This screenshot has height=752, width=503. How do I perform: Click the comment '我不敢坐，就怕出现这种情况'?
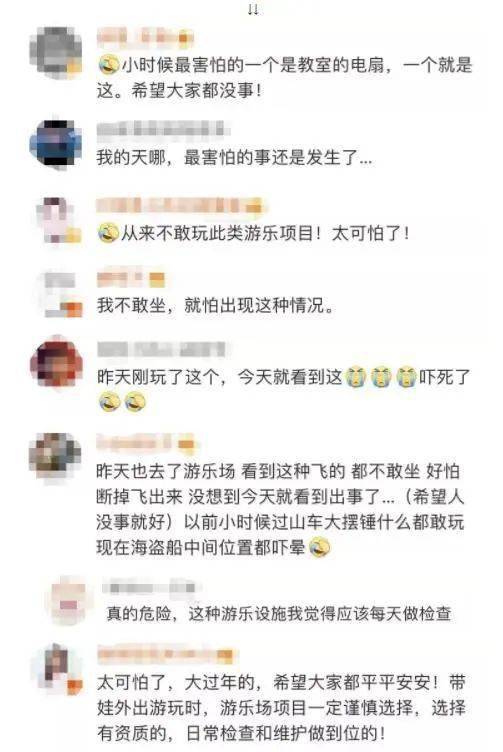click(214, 305)
